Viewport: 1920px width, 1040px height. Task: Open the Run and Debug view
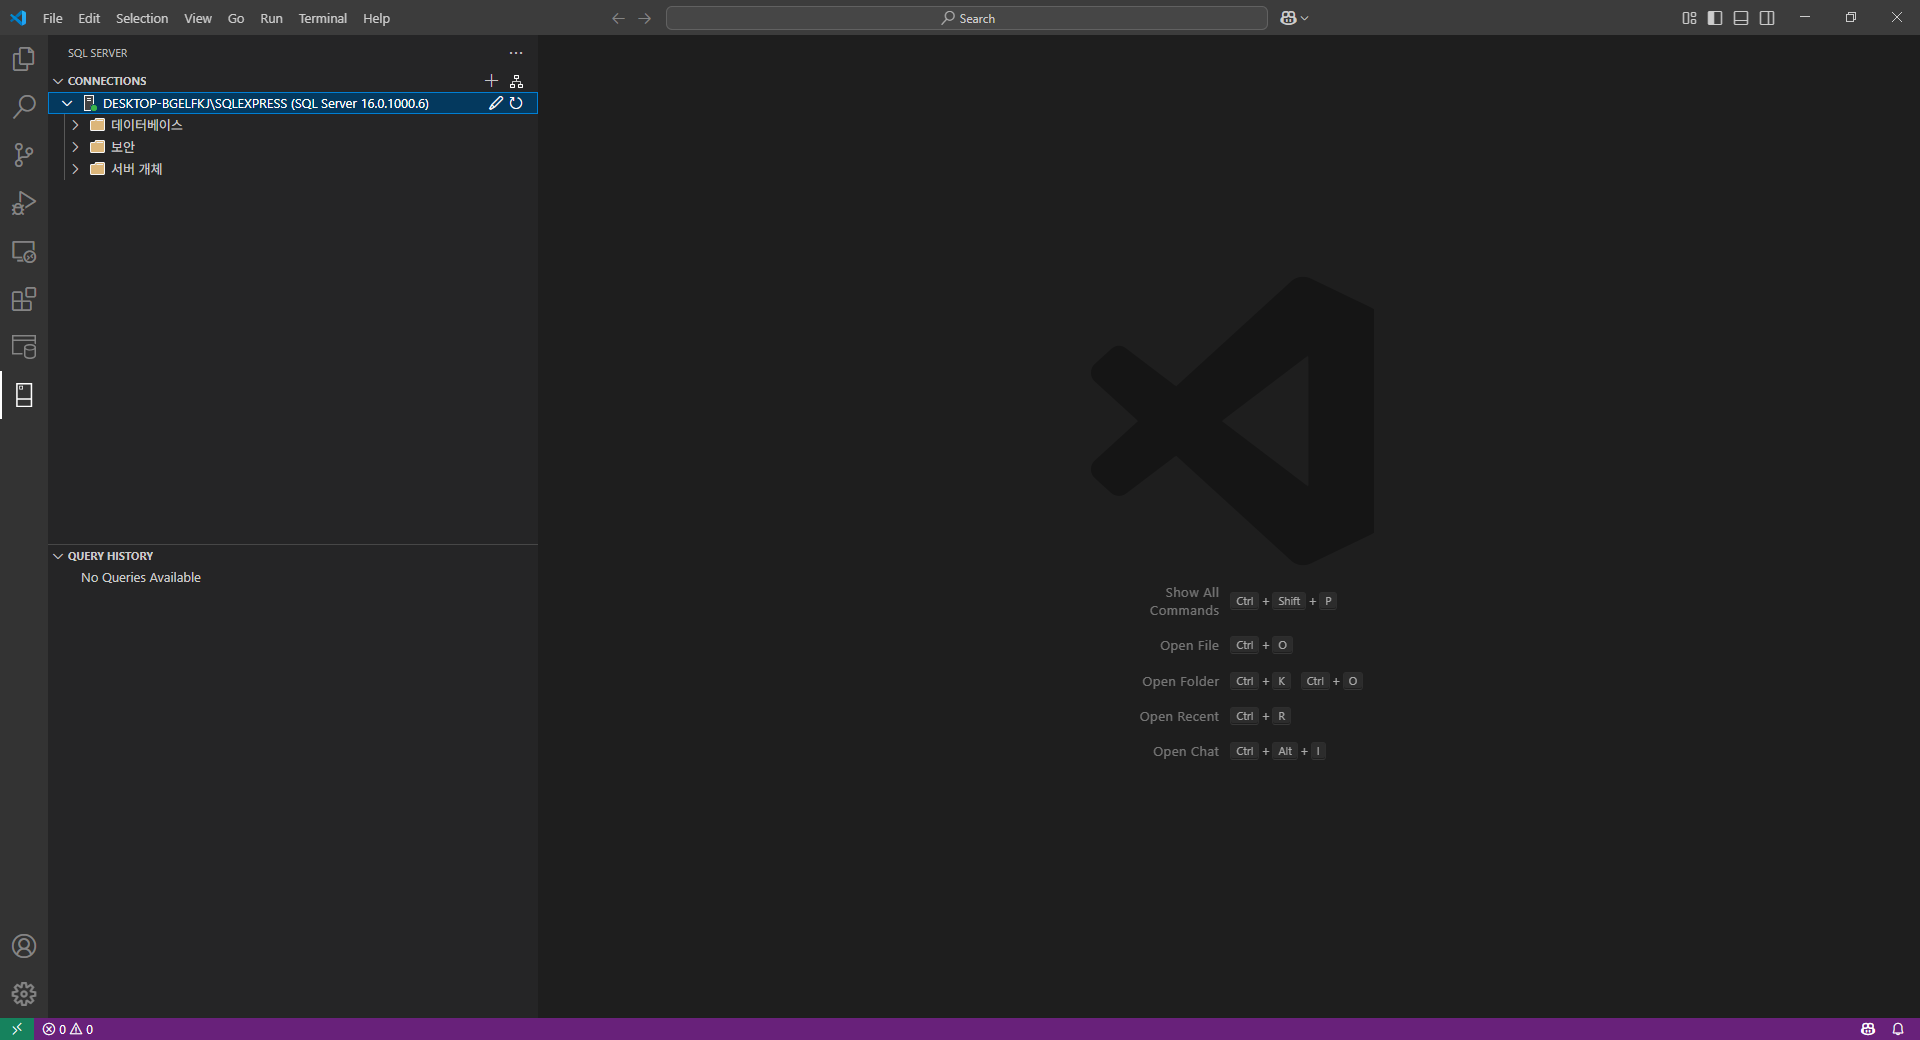24,203
